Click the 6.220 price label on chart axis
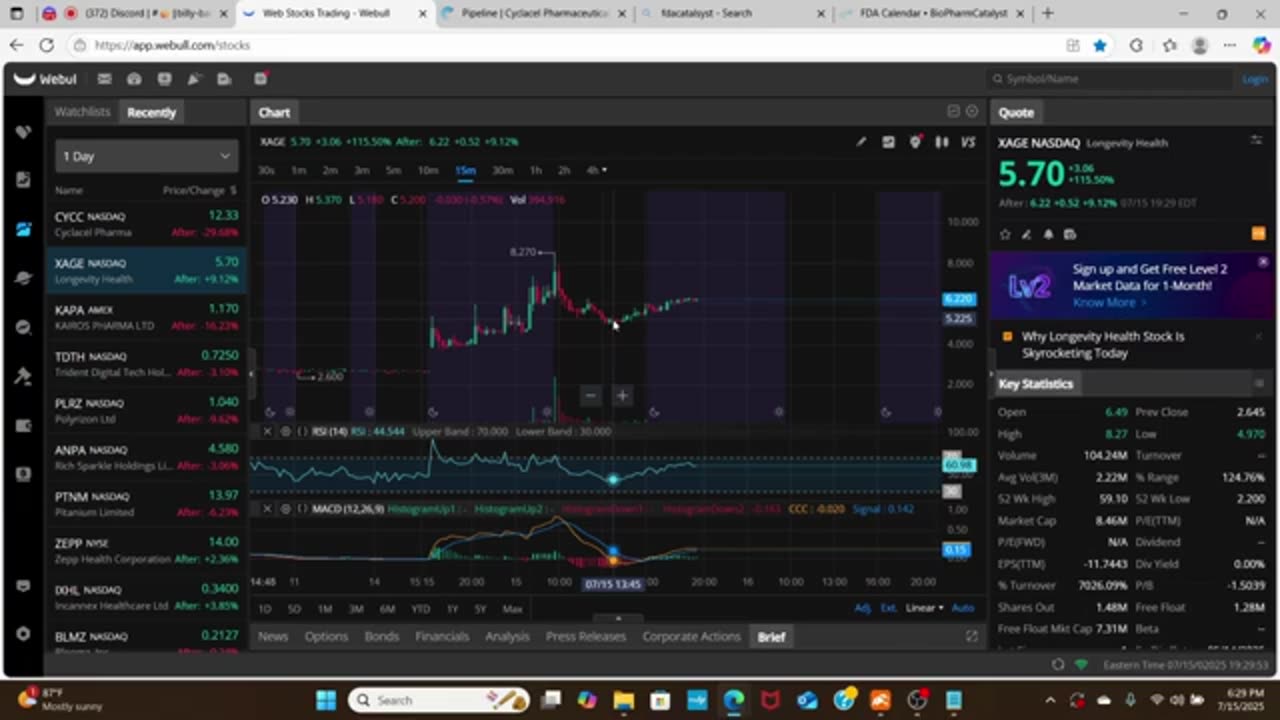 pyautogui.click(x=958, y=299)
